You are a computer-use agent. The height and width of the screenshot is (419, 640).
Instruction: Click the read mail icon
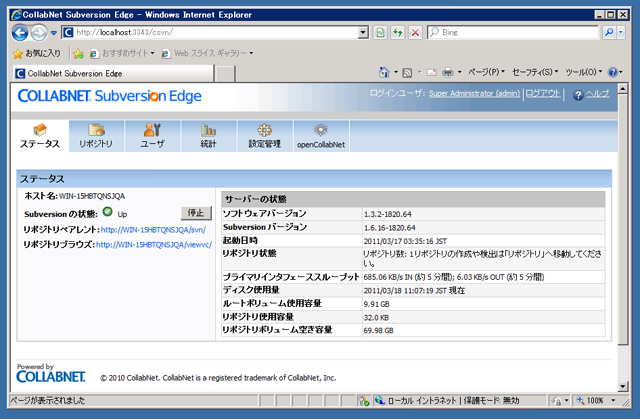click(x=432, y=72)
